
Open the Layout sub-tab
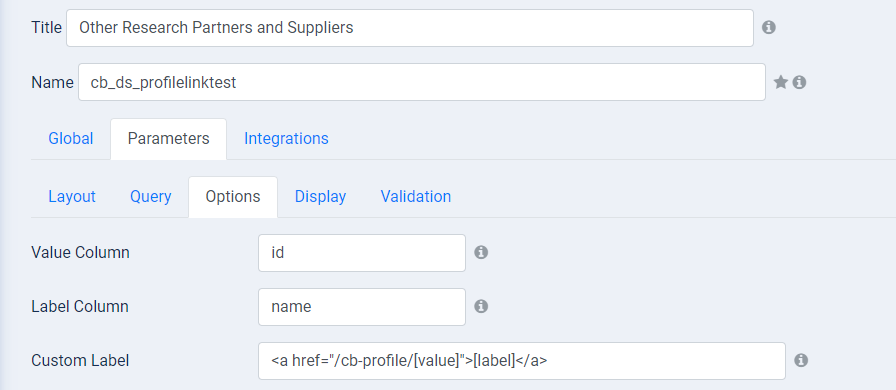tap(72, 197)
